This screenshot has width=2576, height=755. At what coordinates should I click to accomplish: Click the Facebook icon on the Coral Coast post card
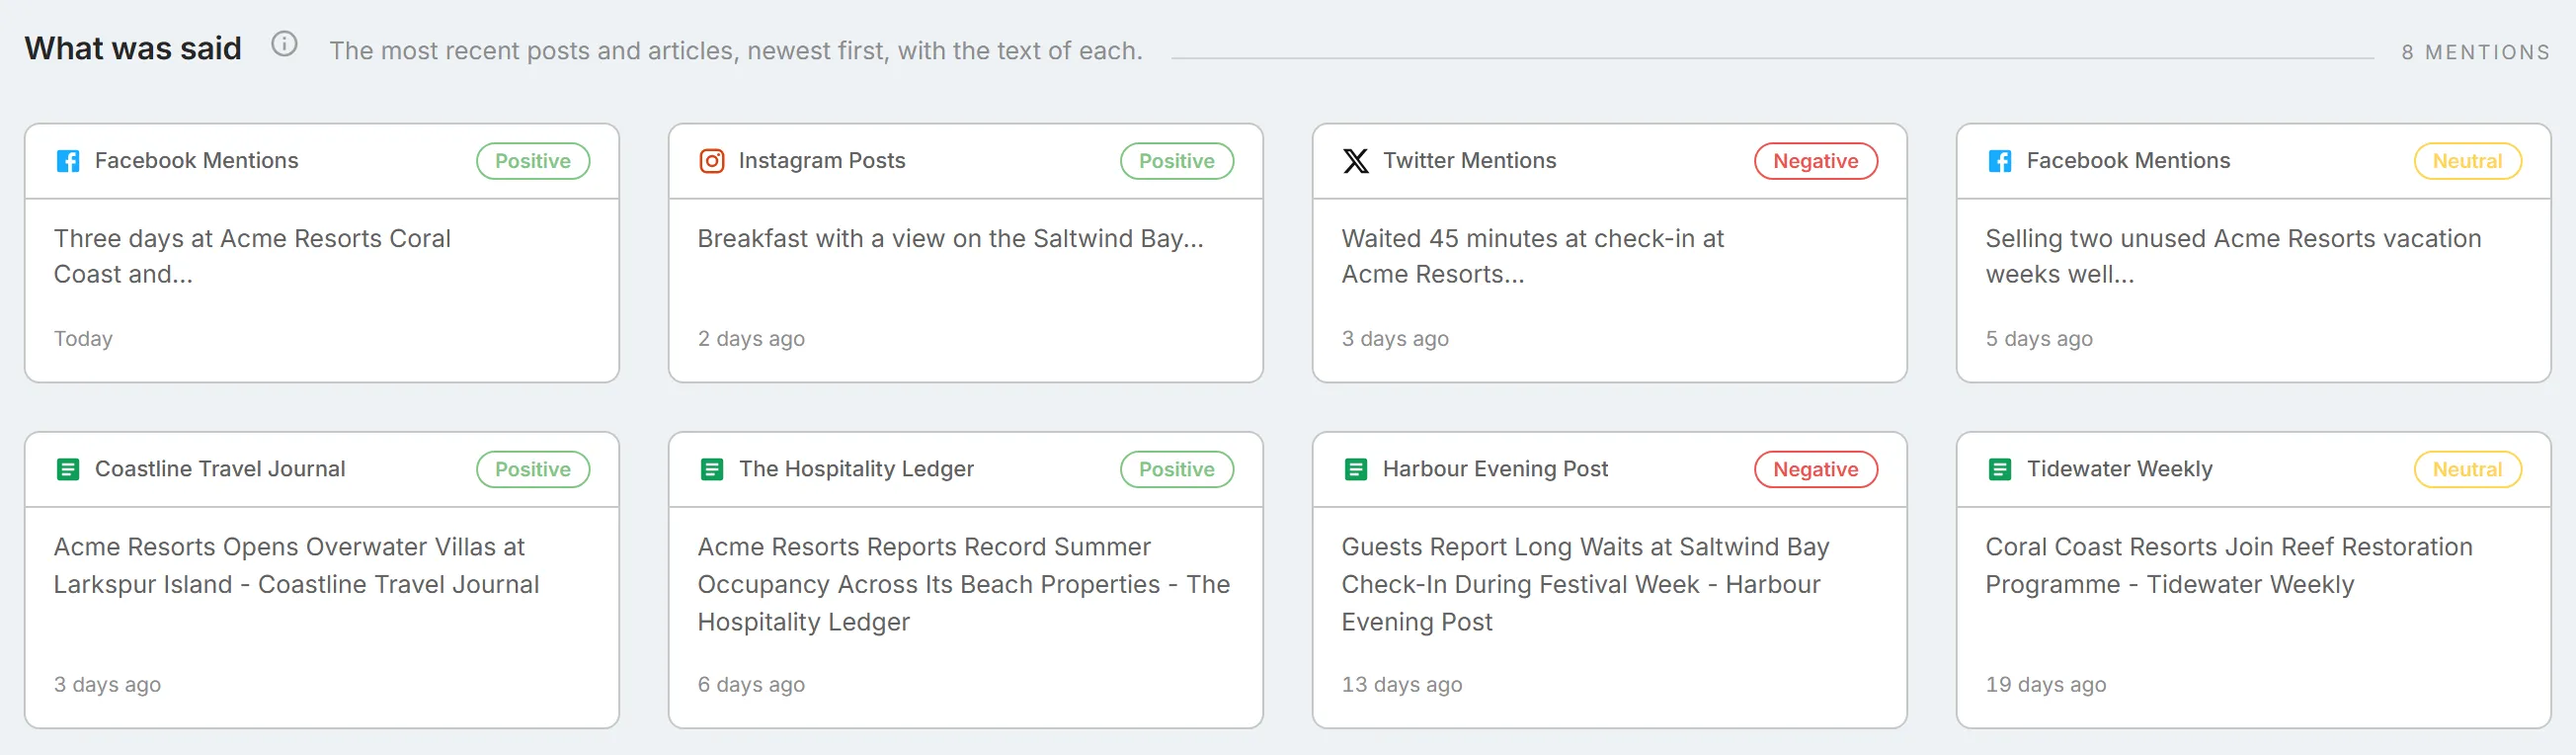point(68,161)
